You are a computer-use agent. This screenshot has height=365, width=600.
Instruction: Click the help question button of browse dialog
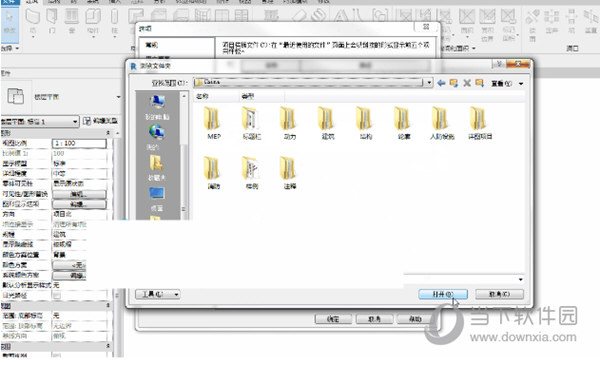[x=499, y=64]
